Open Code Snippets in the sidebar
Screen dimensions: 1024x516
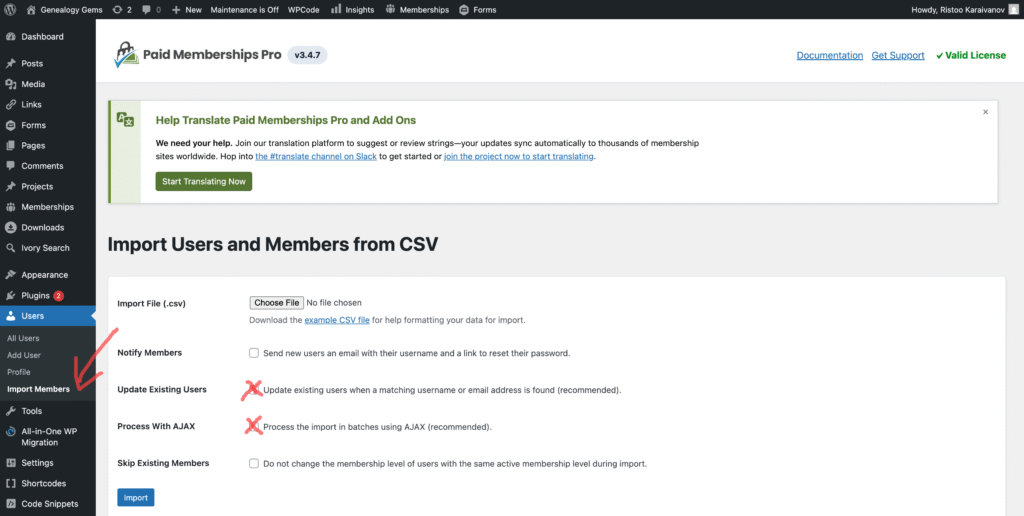point(49,503)
